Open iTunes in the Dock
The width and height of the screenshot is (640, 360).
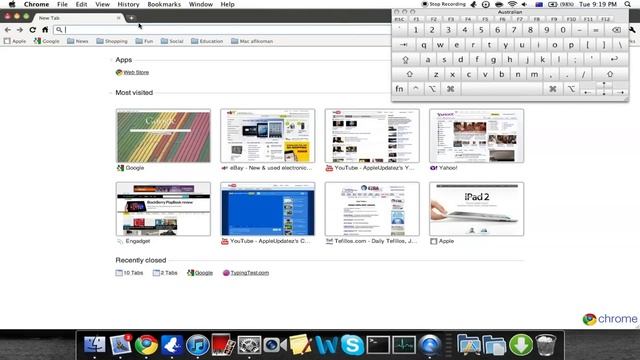[x=198, y=345]
